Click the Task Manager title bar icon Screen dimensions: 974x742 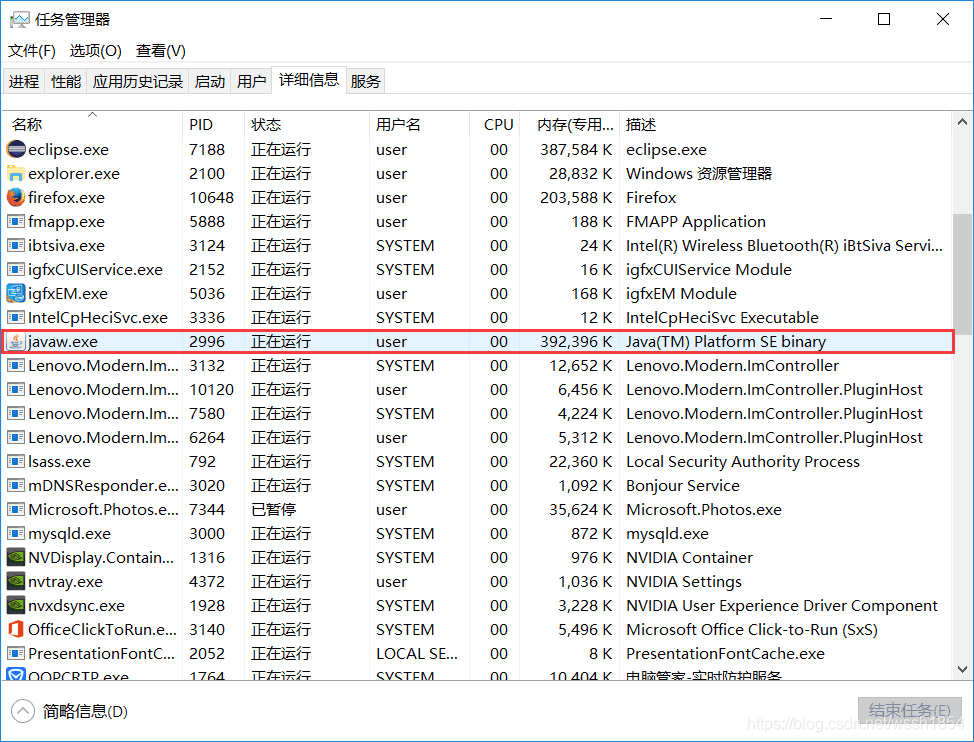tap(19, 20)
